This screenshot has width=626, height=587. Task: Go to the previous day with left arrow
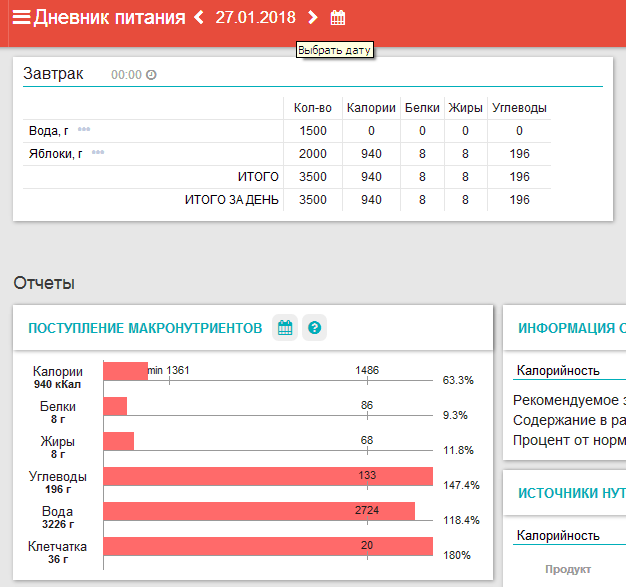(x=198, y=18)
